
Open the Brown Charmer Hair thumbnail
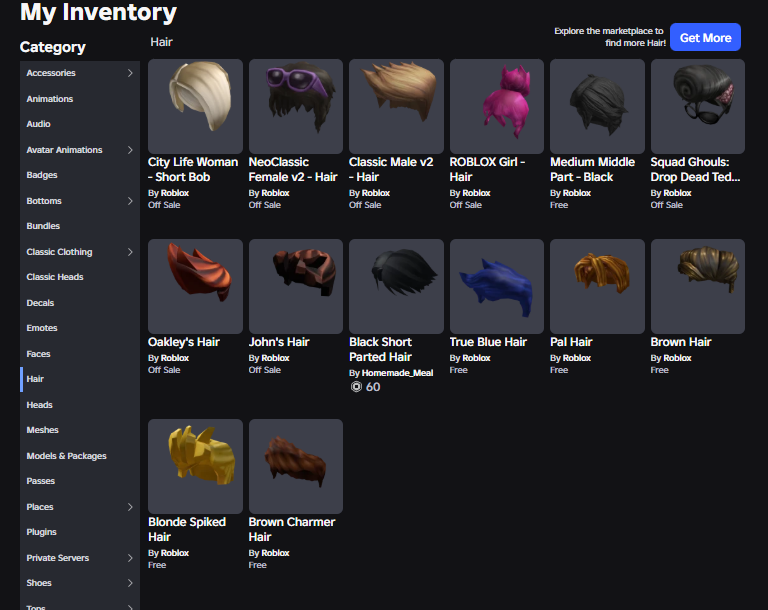coord(296,466)
